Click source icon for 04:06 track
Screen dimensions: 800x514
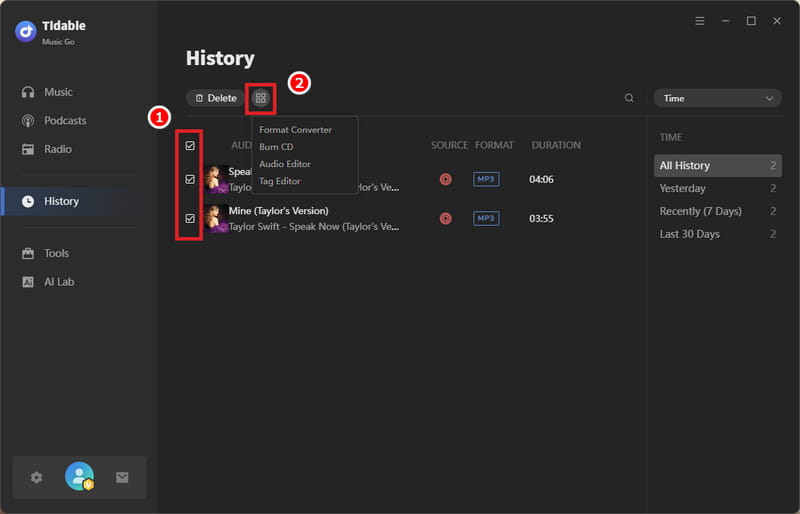click(x=445, y=179)
